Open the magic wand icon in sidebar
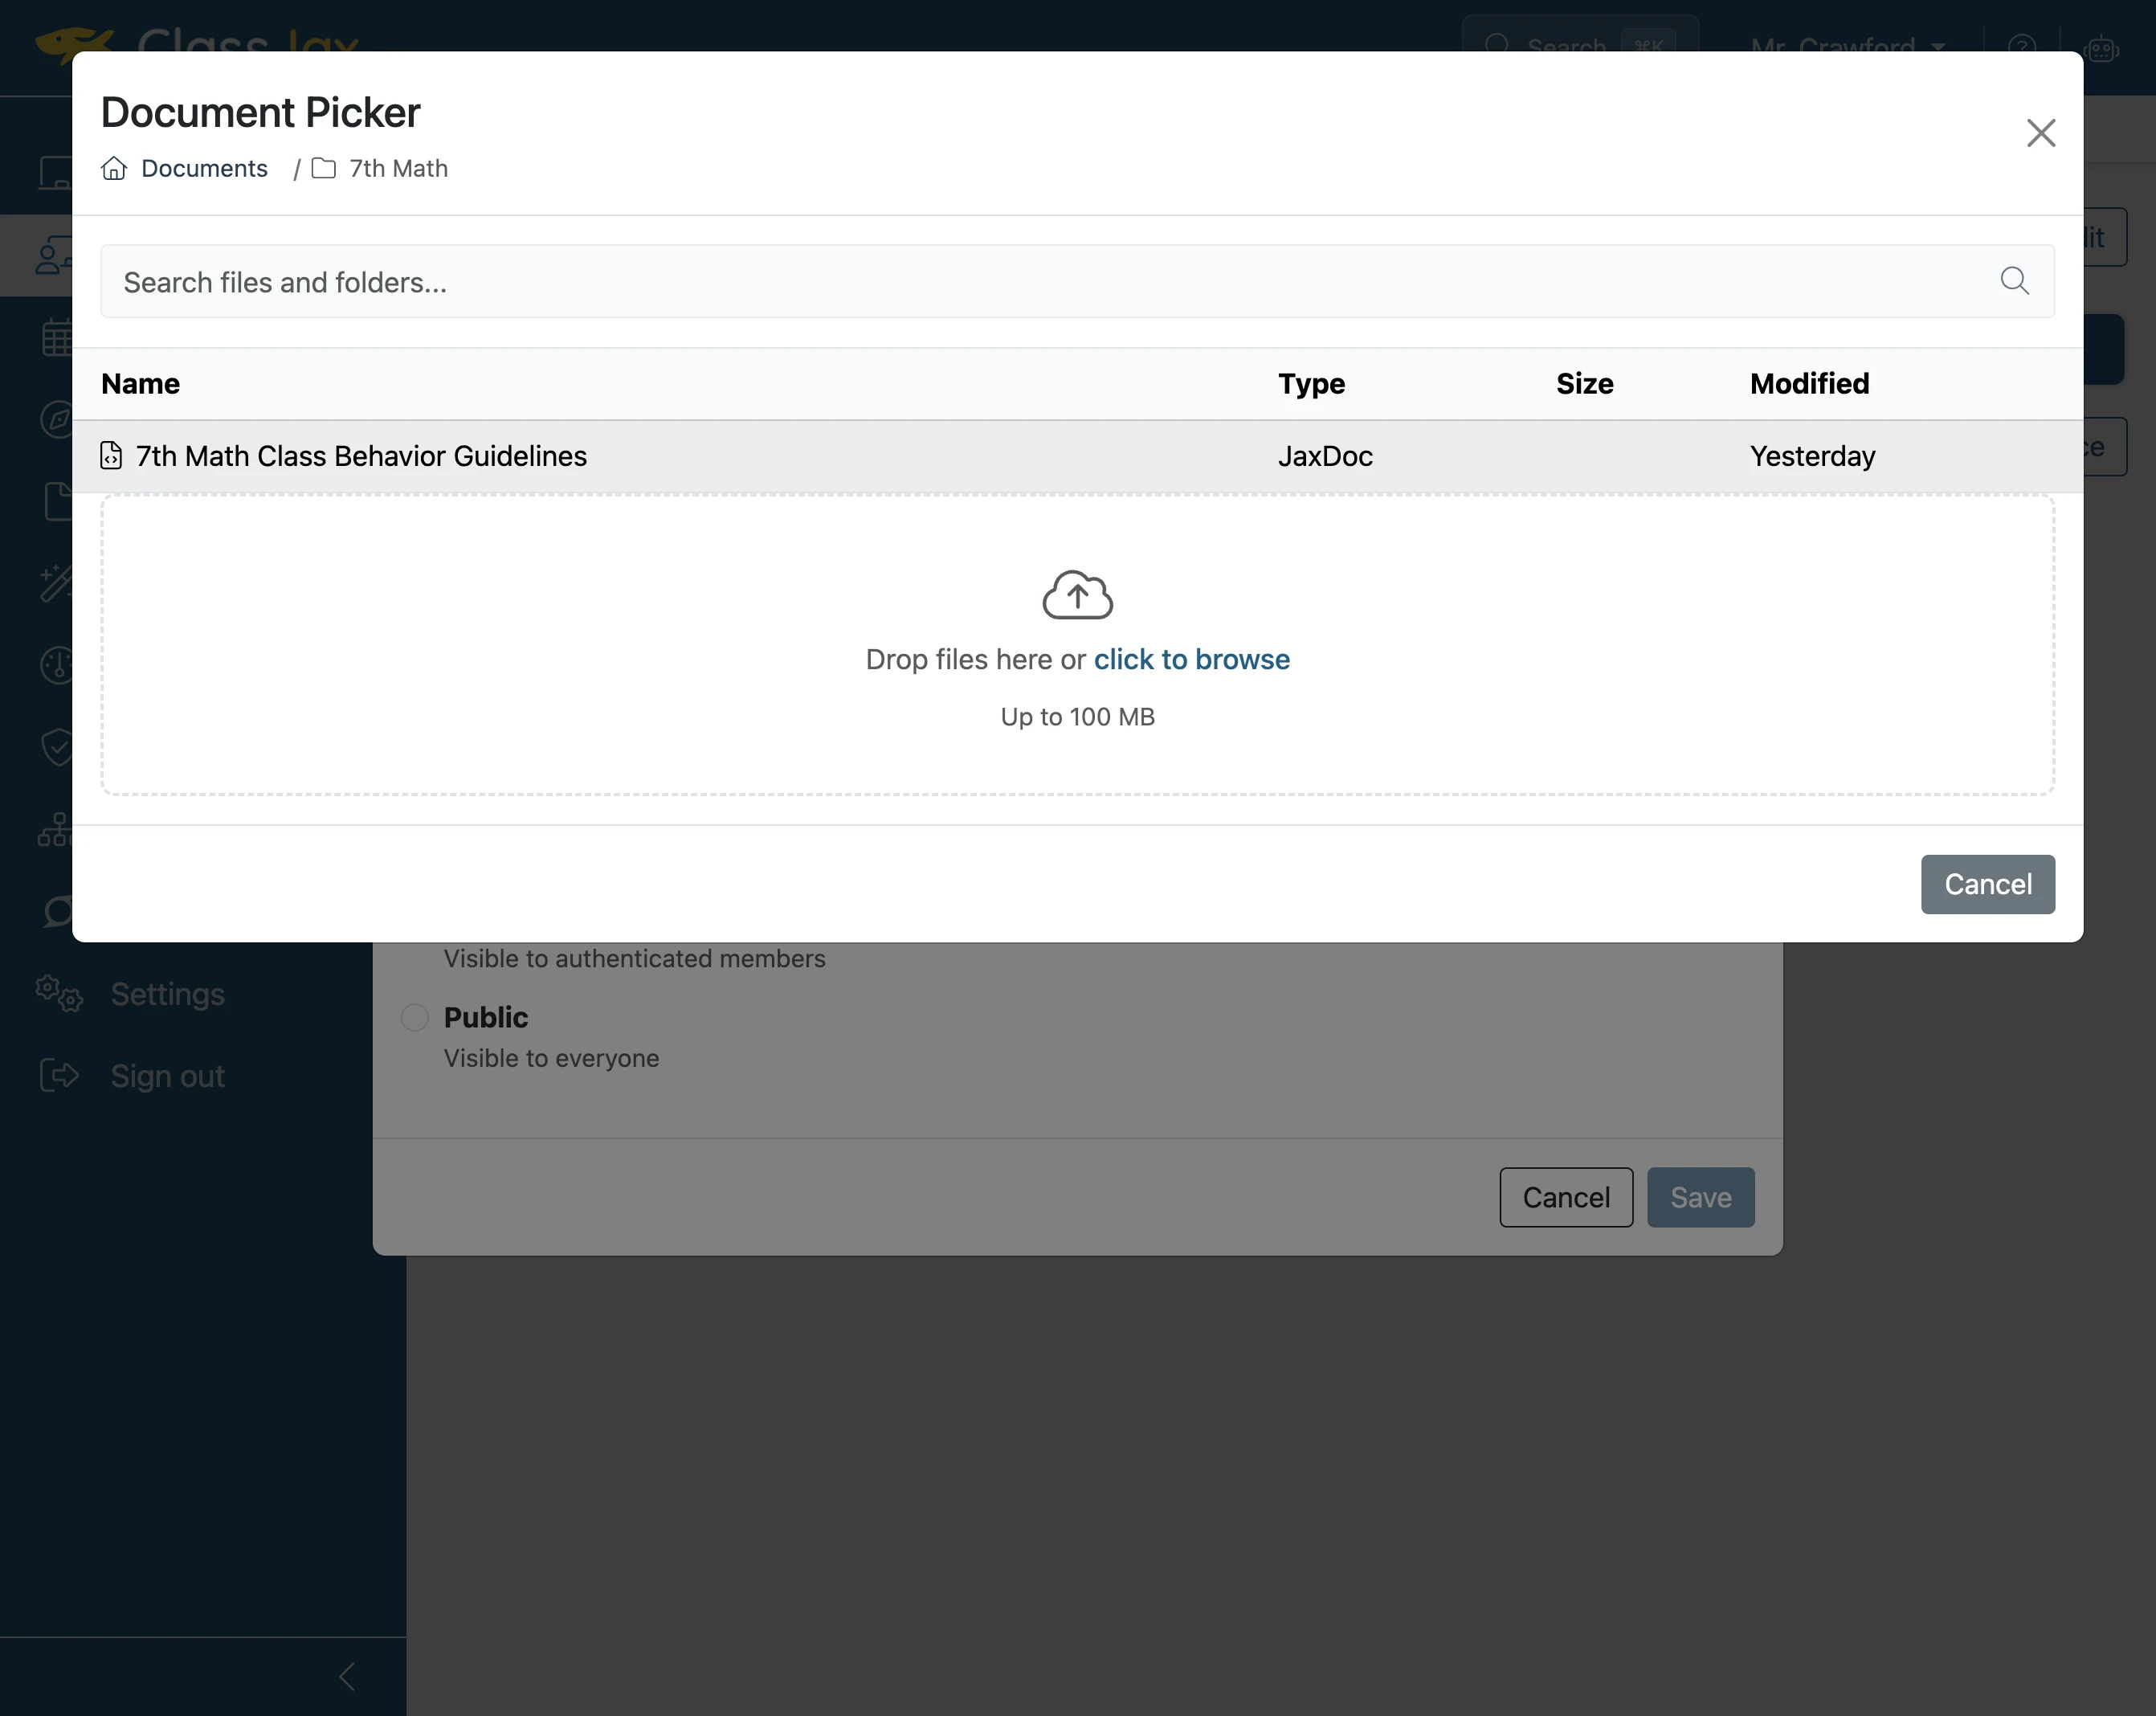This screenshot has height=1716, width=2156. point(56,583)
